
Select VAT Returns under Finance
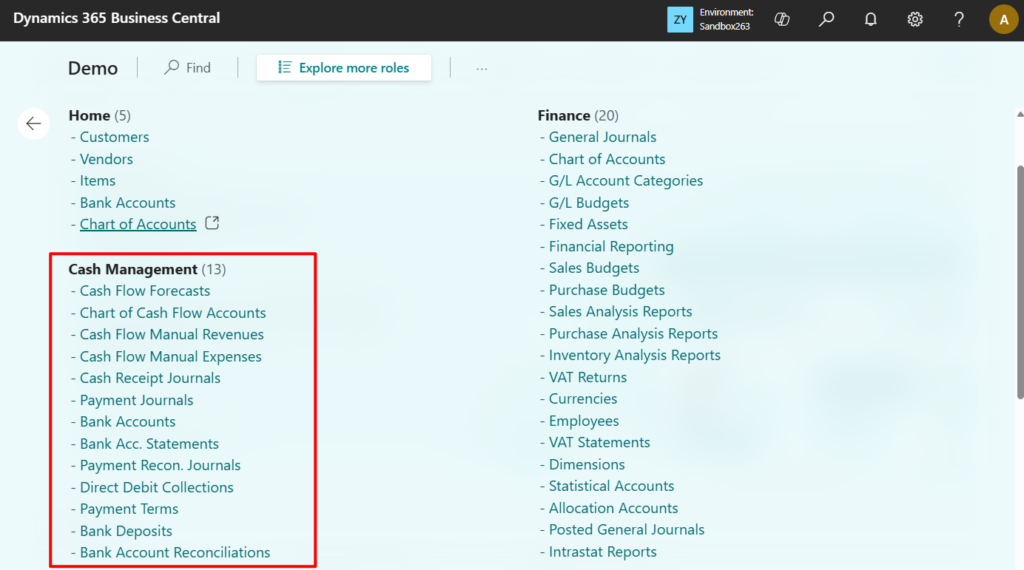click(588, 377)
